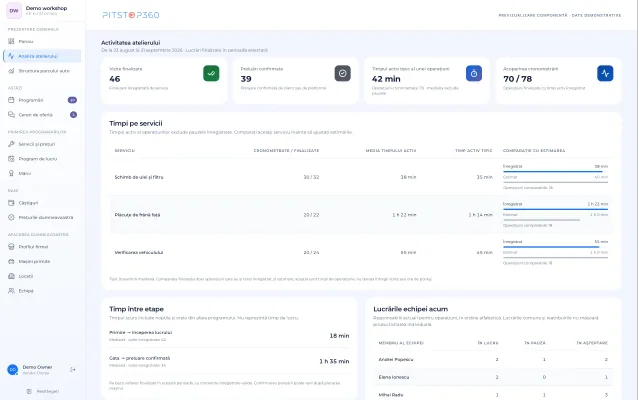Image resolution: width=640 pixels, height=400 pixels.
Task: Click the 20 / 22 cell for Plăcuțe de frână
Action: (x=311, y=215)
